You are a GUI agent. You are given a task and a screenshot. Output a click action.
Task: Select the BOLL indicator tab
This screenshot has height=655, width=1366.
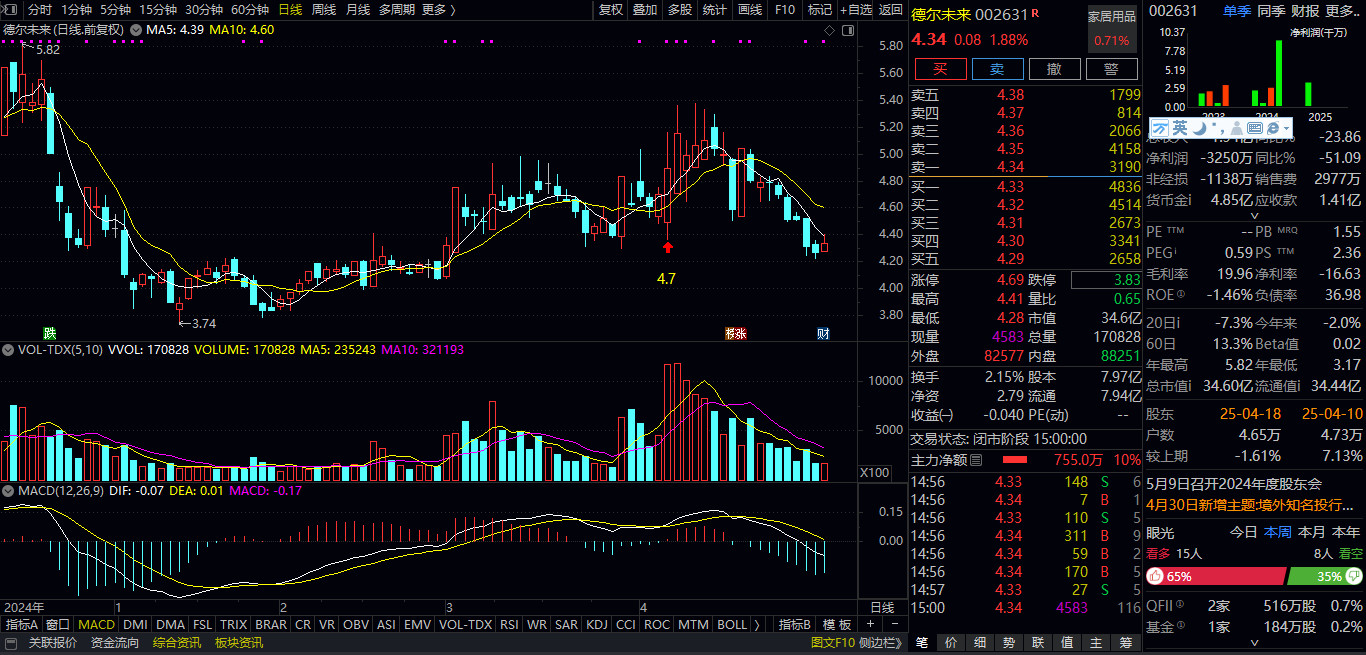coord(732,625)
